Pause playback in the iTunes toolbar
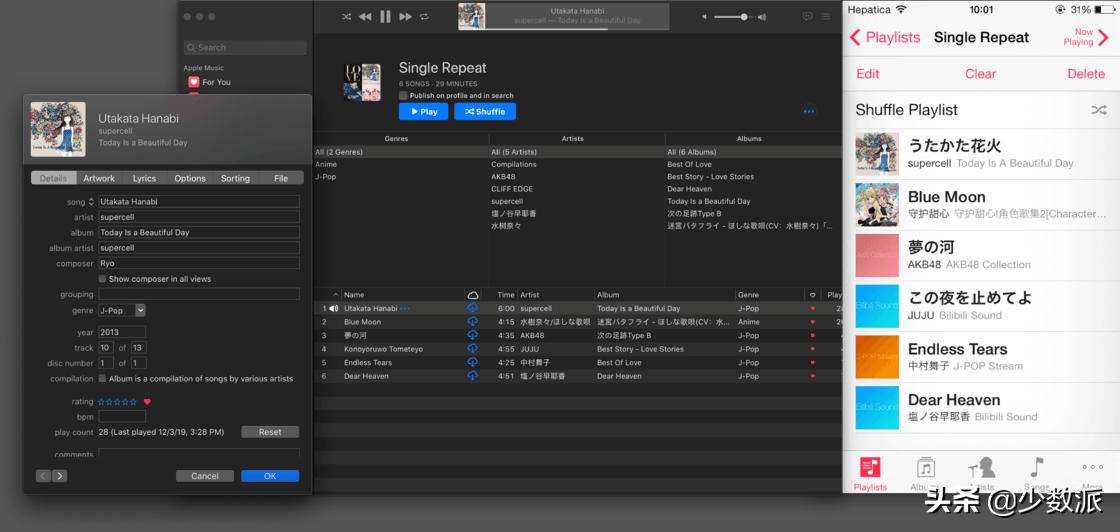The image size is (1120, 532). pyautogui.click(x=385, y=17)
